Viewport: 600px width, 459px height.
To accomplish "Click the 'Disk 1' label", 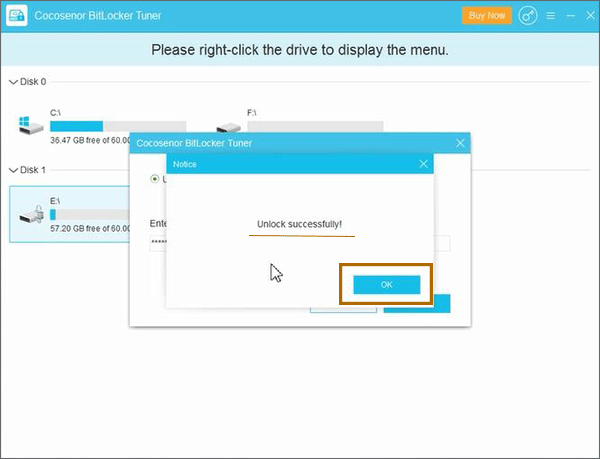I will (33, 170).
